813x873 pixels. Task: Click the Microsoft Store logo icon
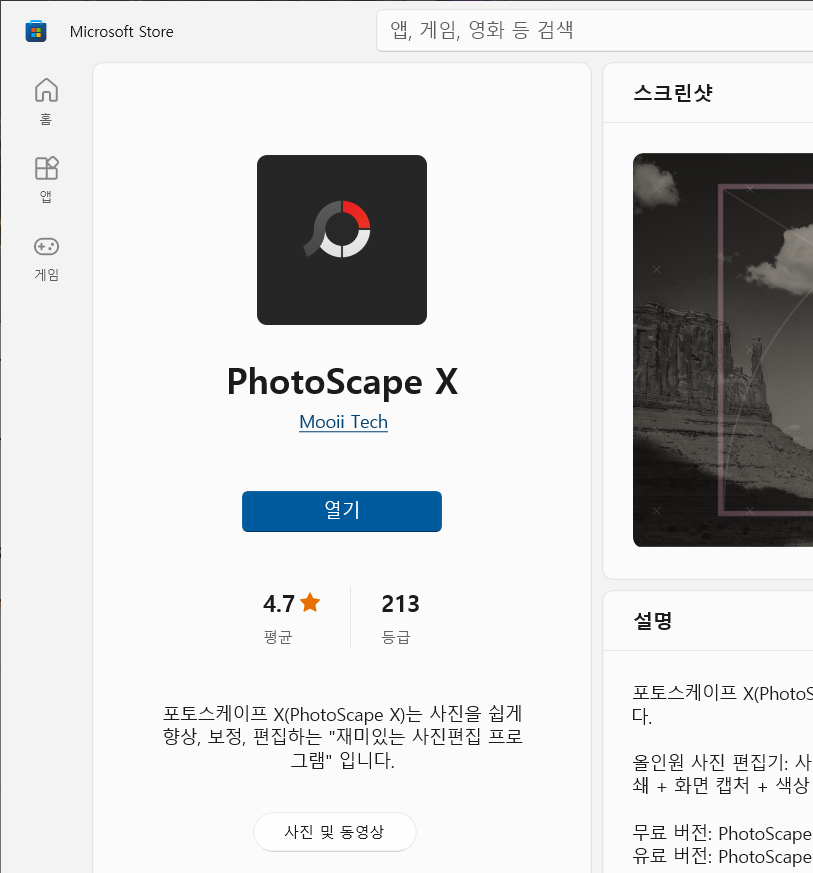[36, 31]
